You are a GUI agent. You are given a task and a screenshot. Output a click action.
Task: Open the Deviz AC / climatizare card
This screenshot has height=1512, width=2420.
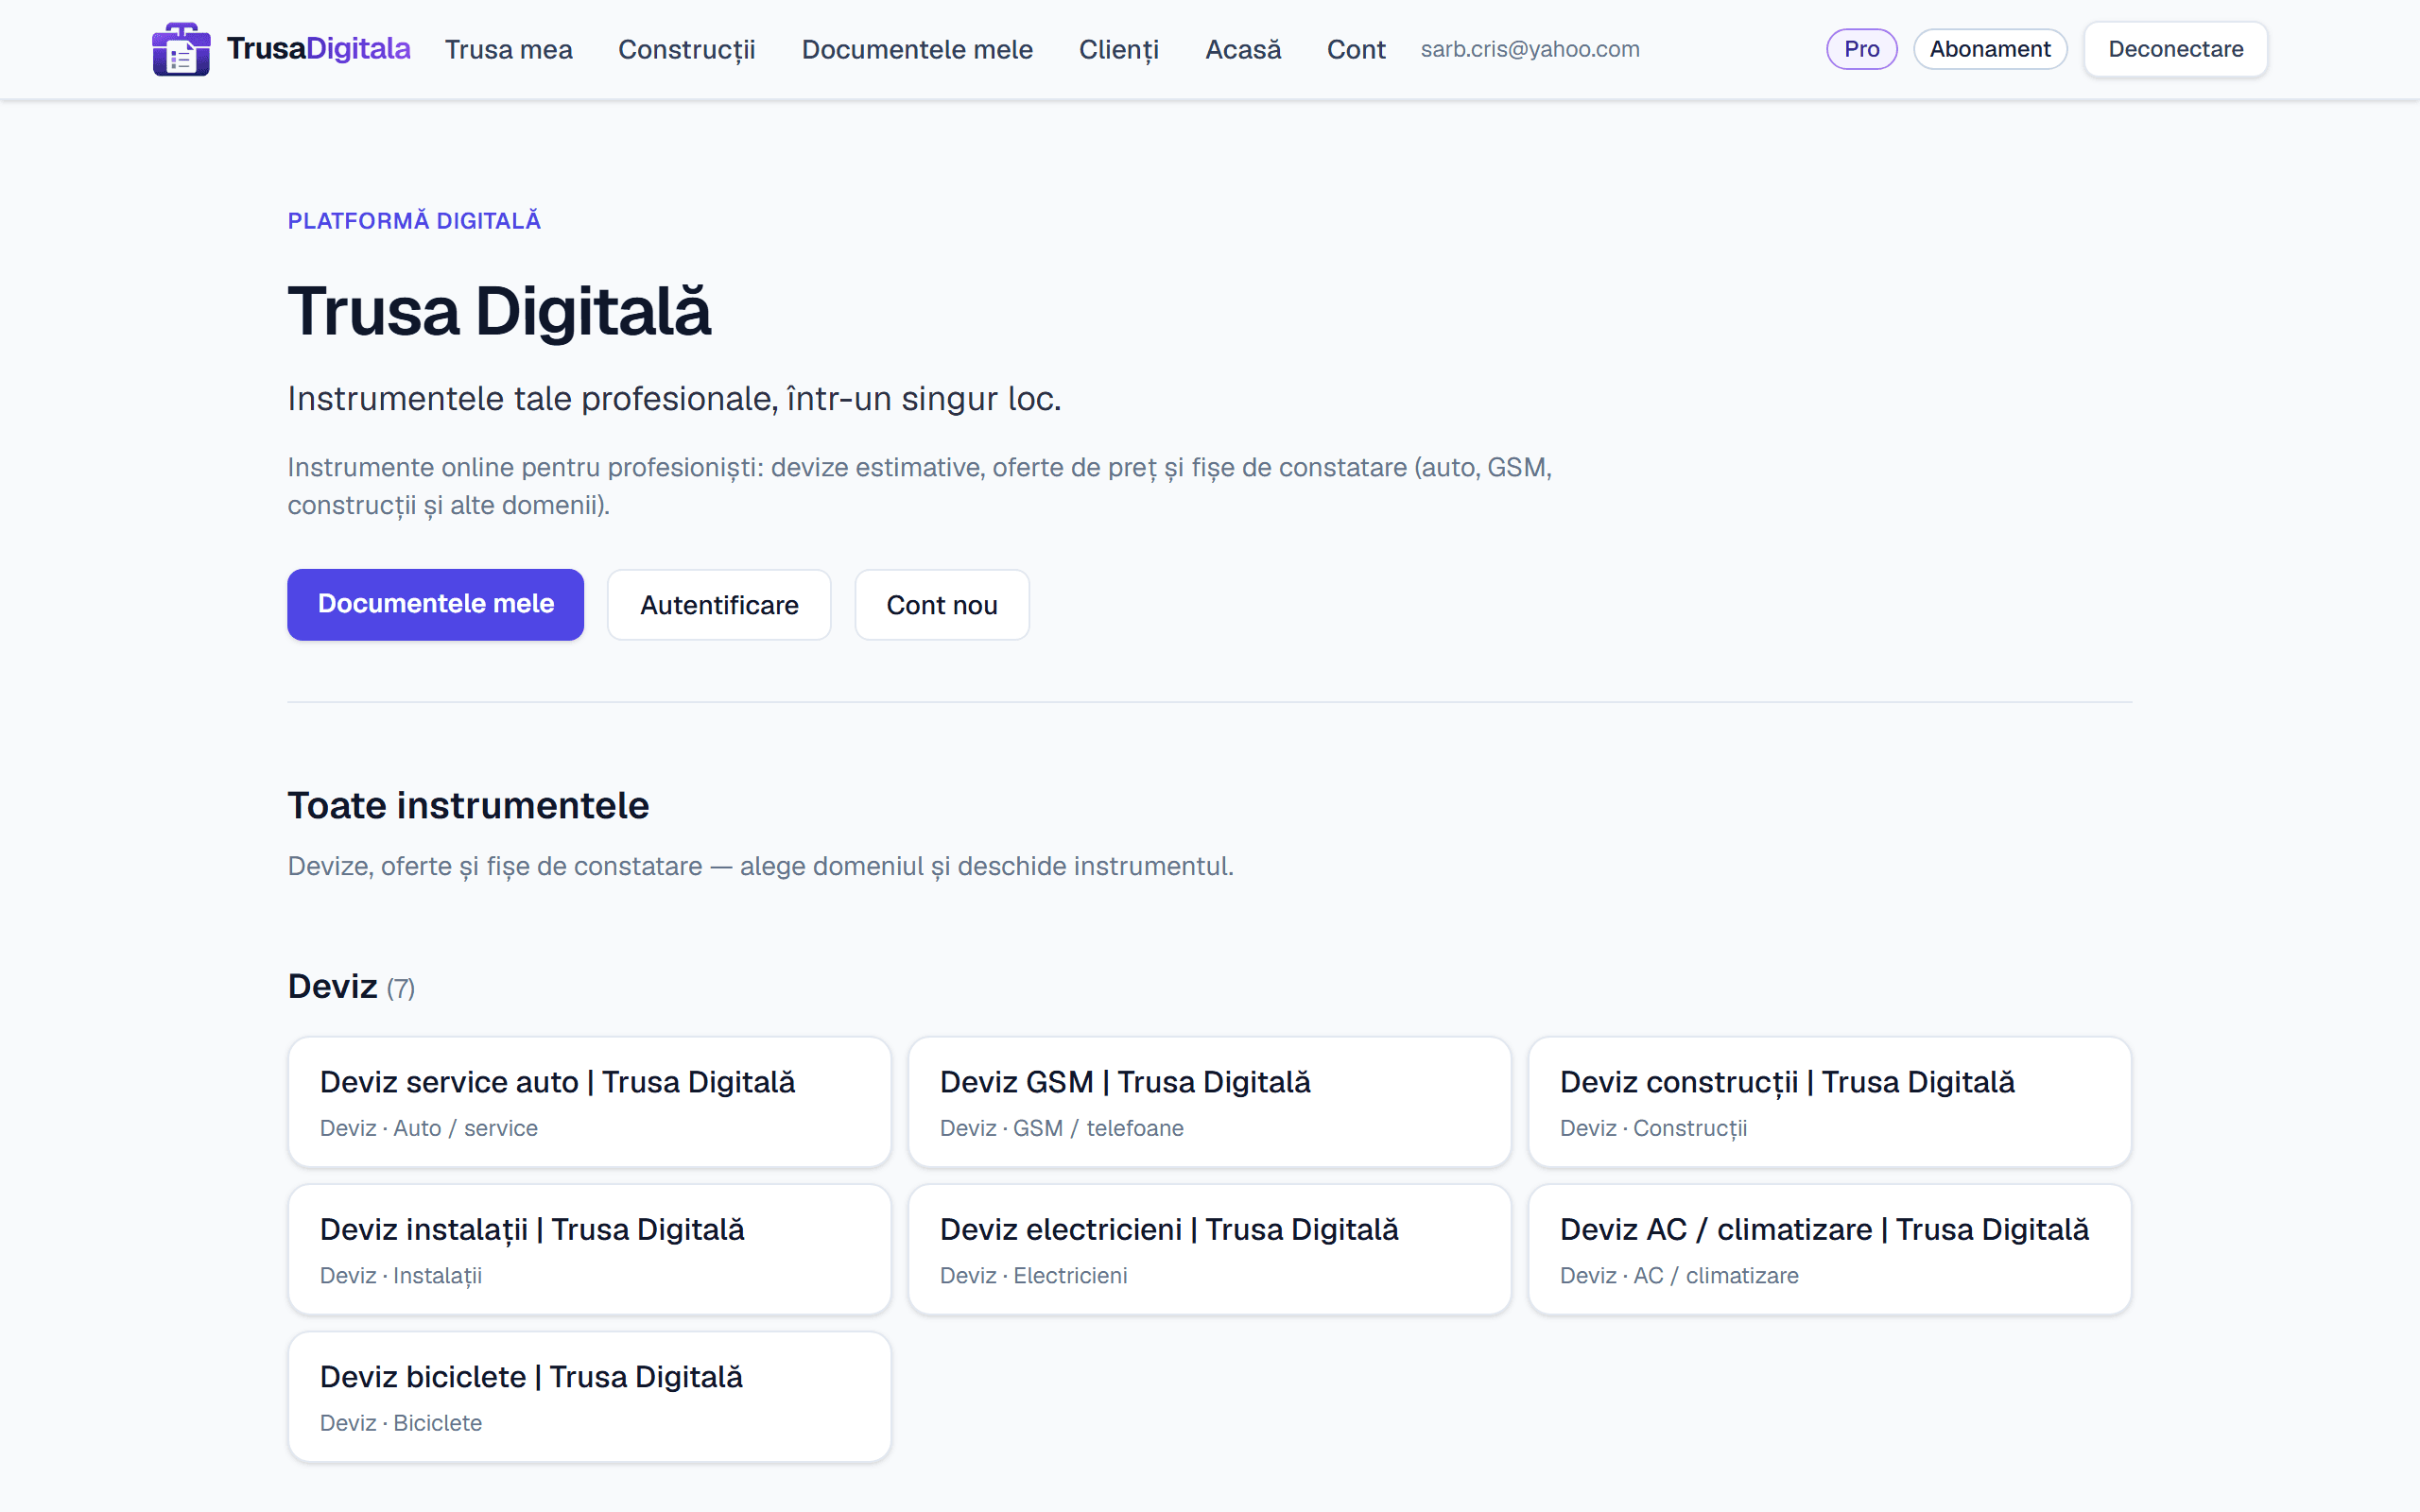click(x=1829, y=1249)
